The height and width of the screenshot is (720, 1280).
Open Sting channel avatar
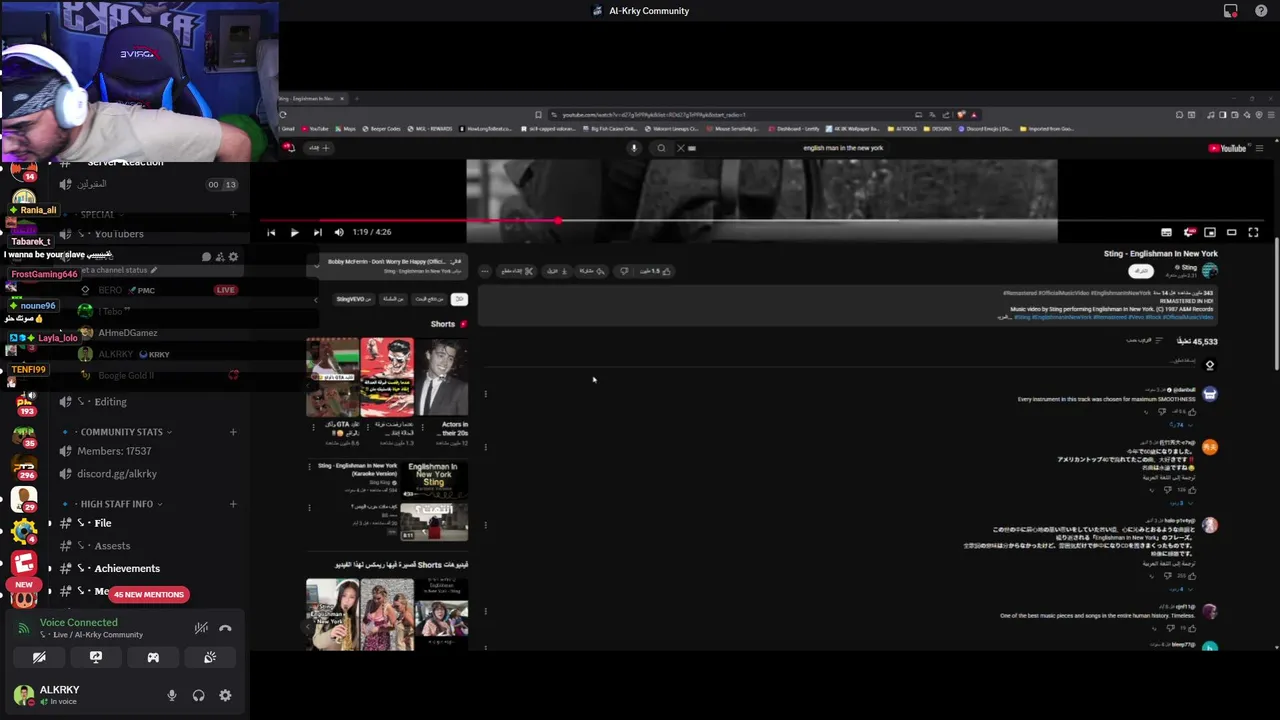1210,271
